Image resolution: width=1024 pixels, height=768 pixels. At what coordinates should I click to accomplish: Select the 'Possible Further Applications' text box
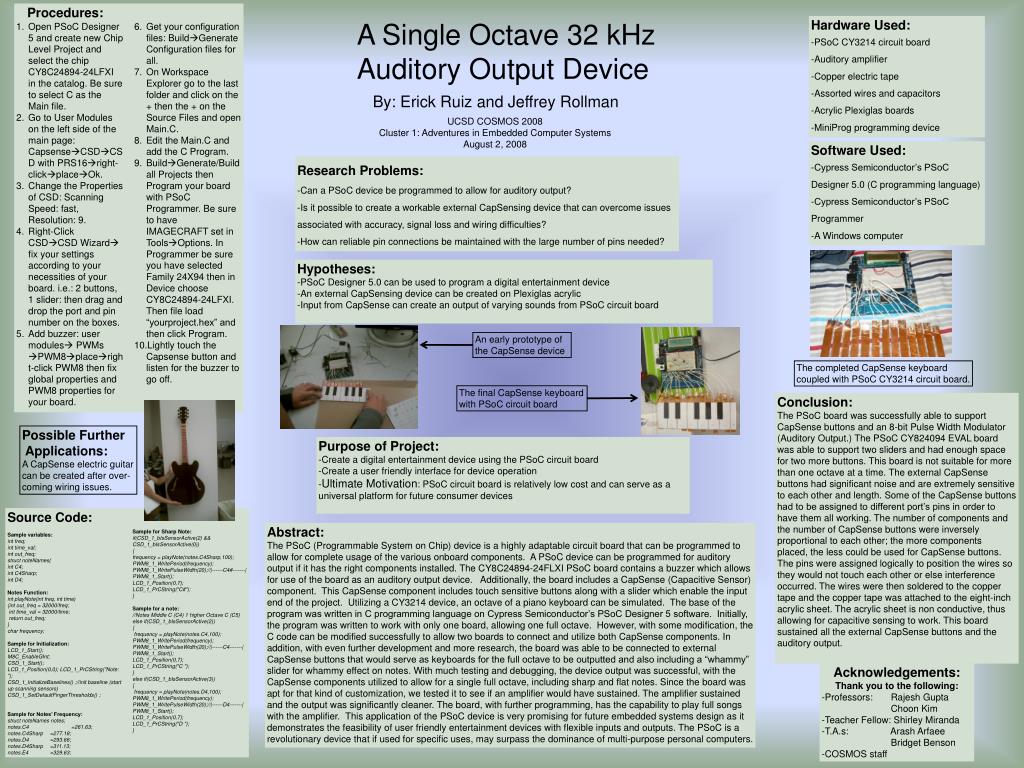click(78, 460)
